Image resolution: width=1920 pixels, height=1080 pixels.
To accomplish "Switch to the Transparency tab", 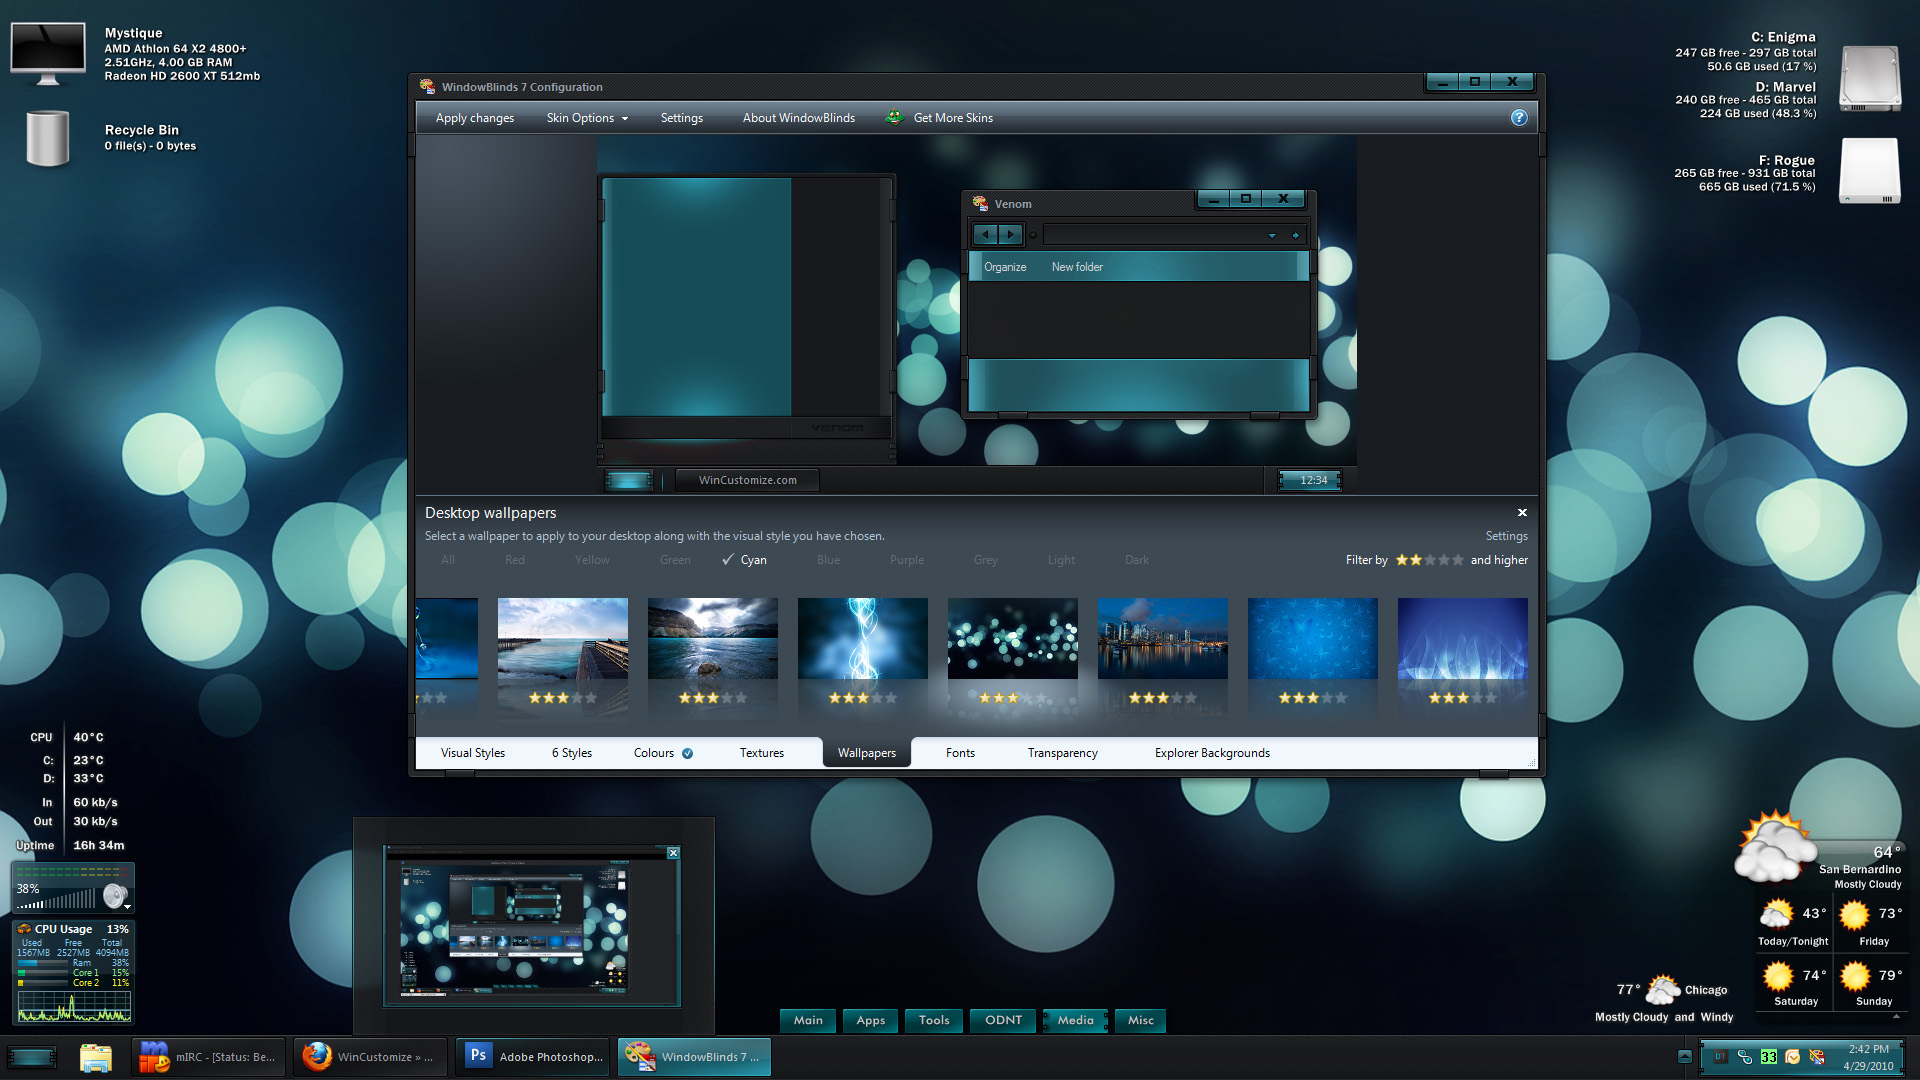I will click(x=1062, y=753).
